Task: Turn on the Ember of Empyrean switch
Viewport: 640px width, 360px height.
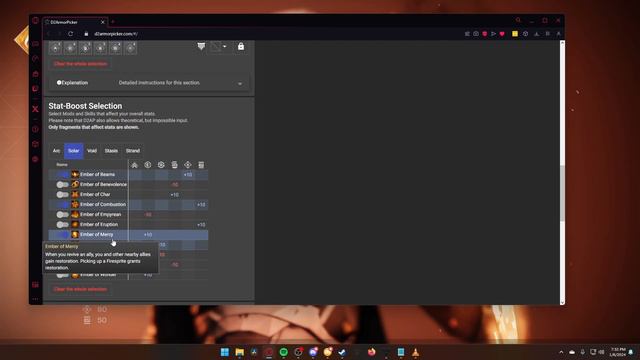Action: pyautogui.click(x=62, y=214)
